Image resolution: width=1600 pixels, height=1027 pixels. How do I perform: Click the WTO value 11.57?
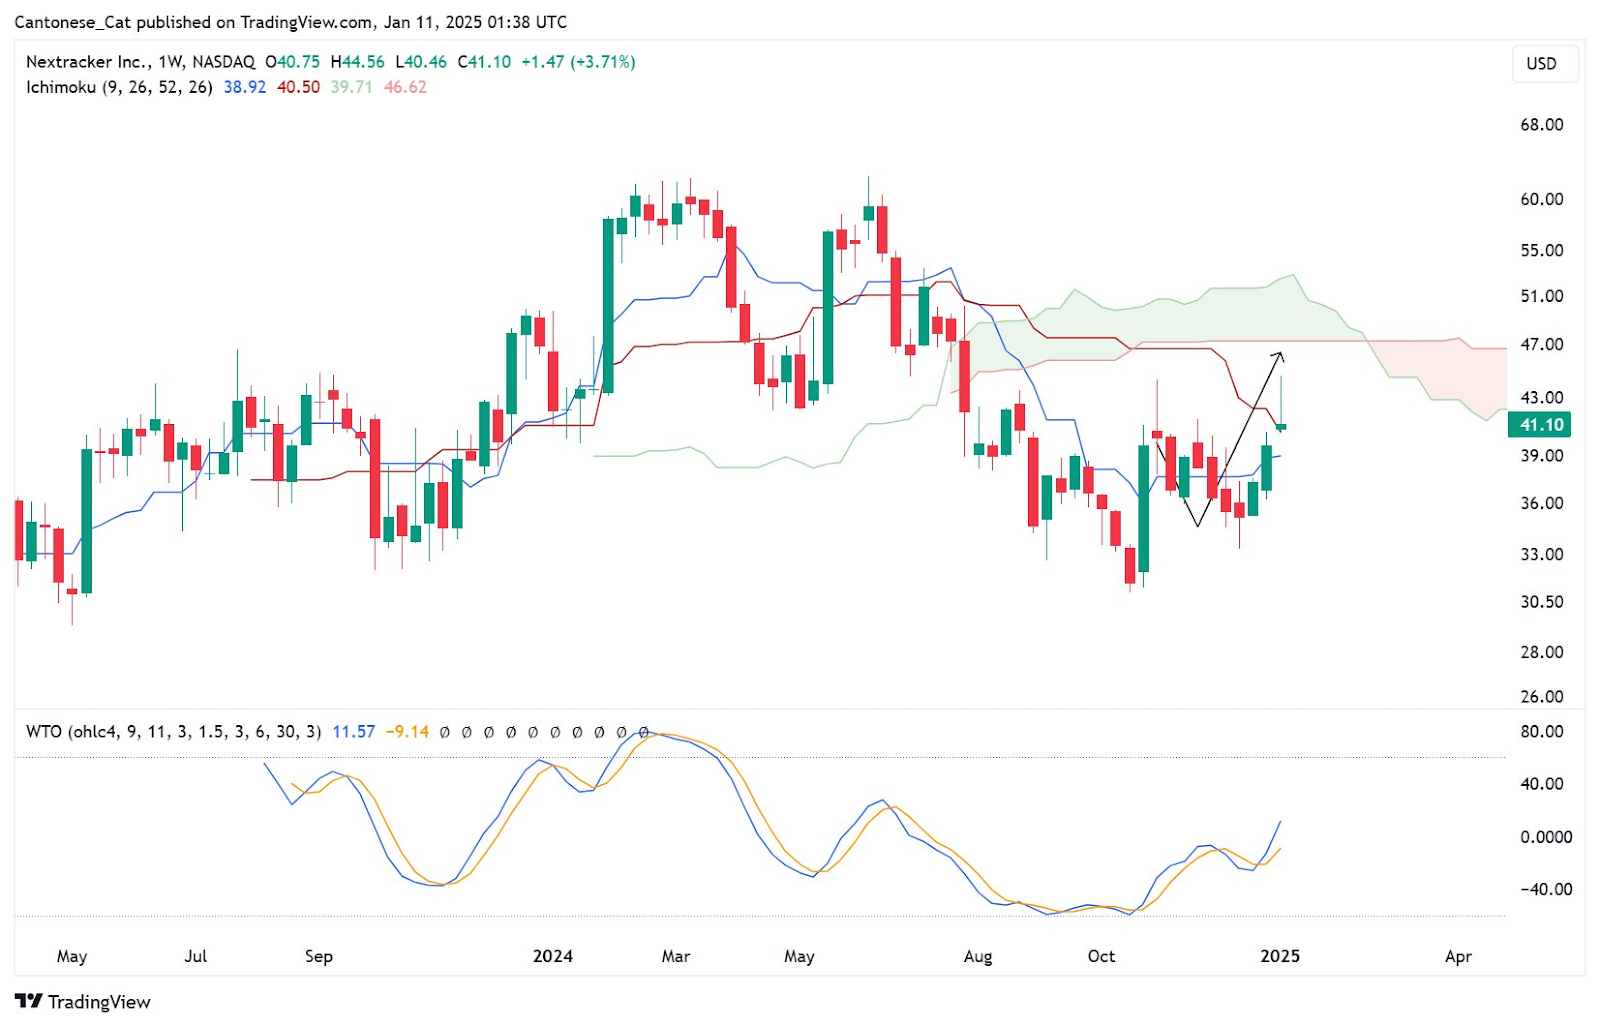click(x=353, y=731)
